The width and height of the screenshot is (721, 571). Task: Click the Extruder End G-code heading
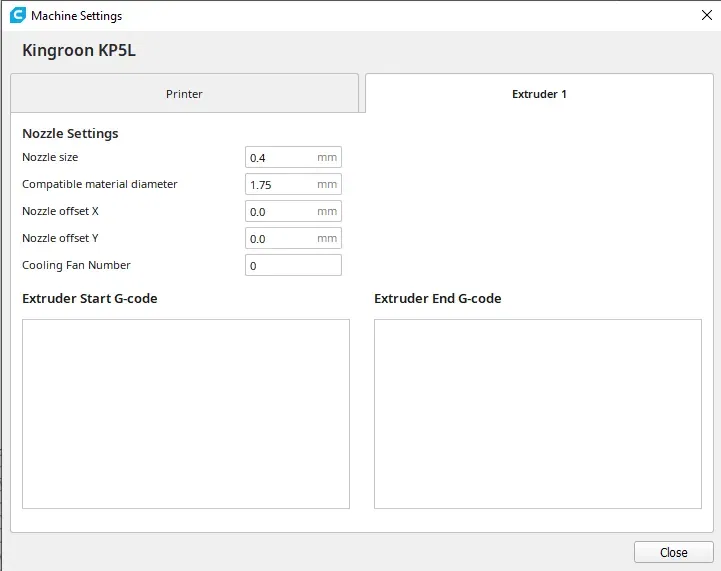click(438, 298)
